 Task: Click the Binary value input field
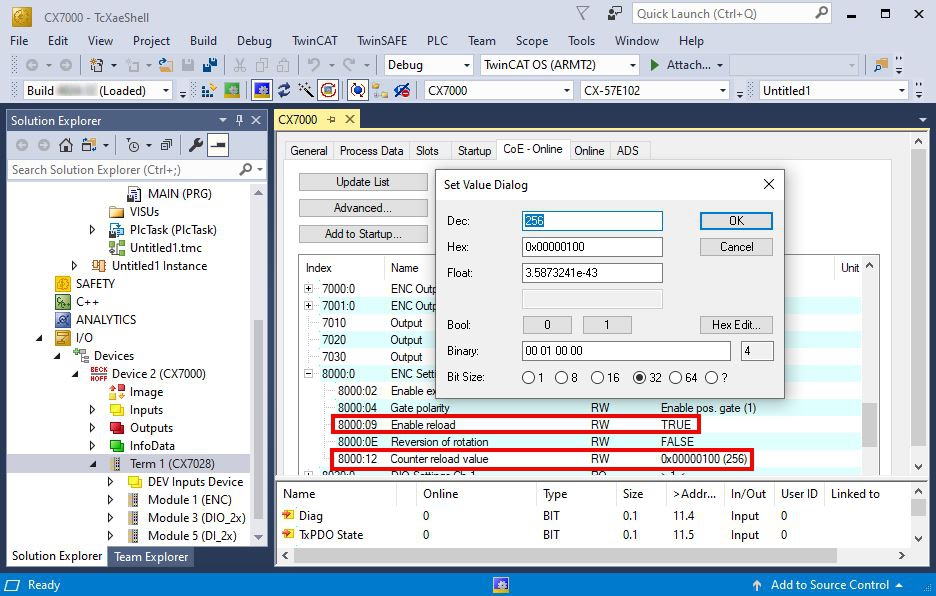626,351
